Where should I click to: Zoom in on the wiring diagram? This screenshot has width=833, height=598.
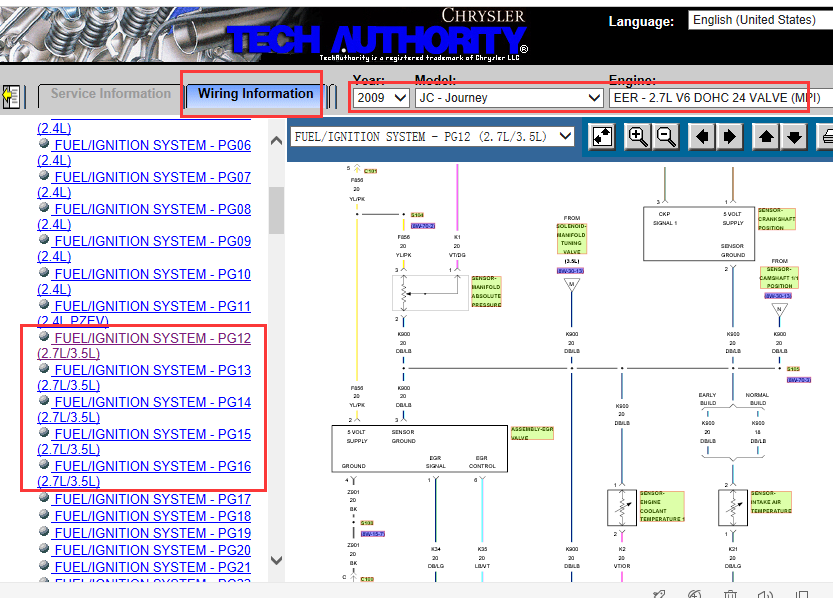point(638,137)
